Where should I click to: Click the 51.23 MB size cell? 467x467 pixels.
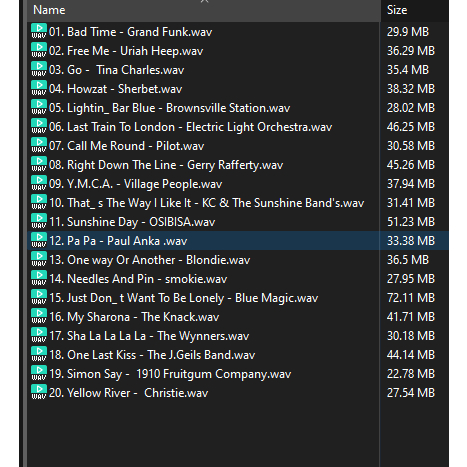click(x=411, y=222)
